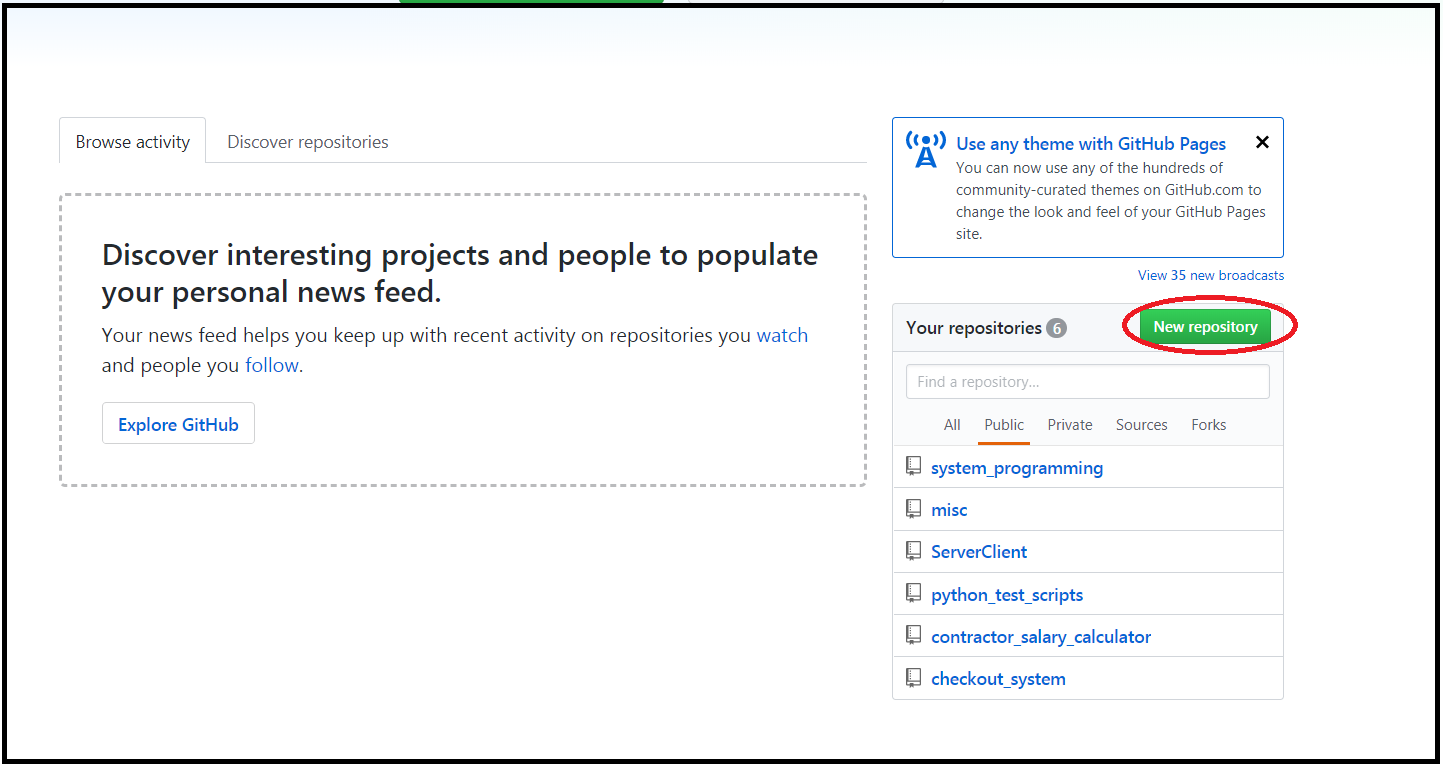
Task: Click the New repository button
Action: coord(1205,326)
